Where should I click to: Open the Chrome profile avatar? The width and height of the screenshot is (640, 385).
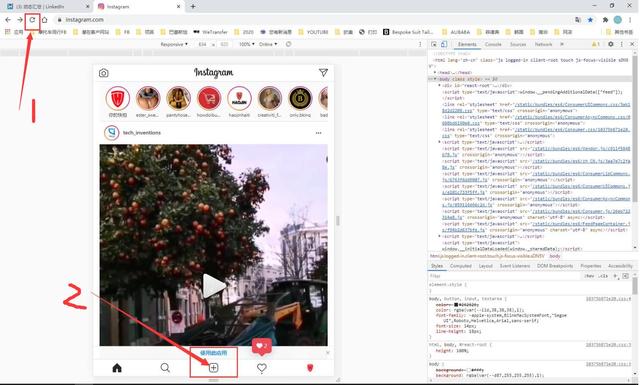(x=618, y=20)
